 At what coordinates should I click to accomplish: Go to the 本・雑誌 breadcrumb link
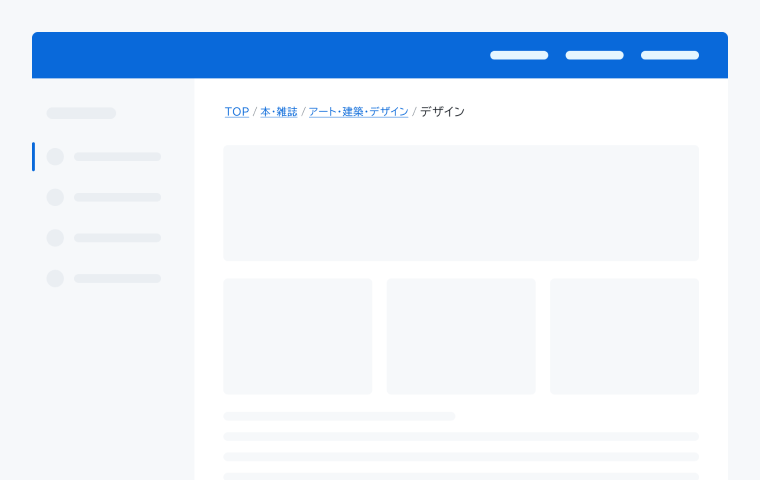pos(279,112)
